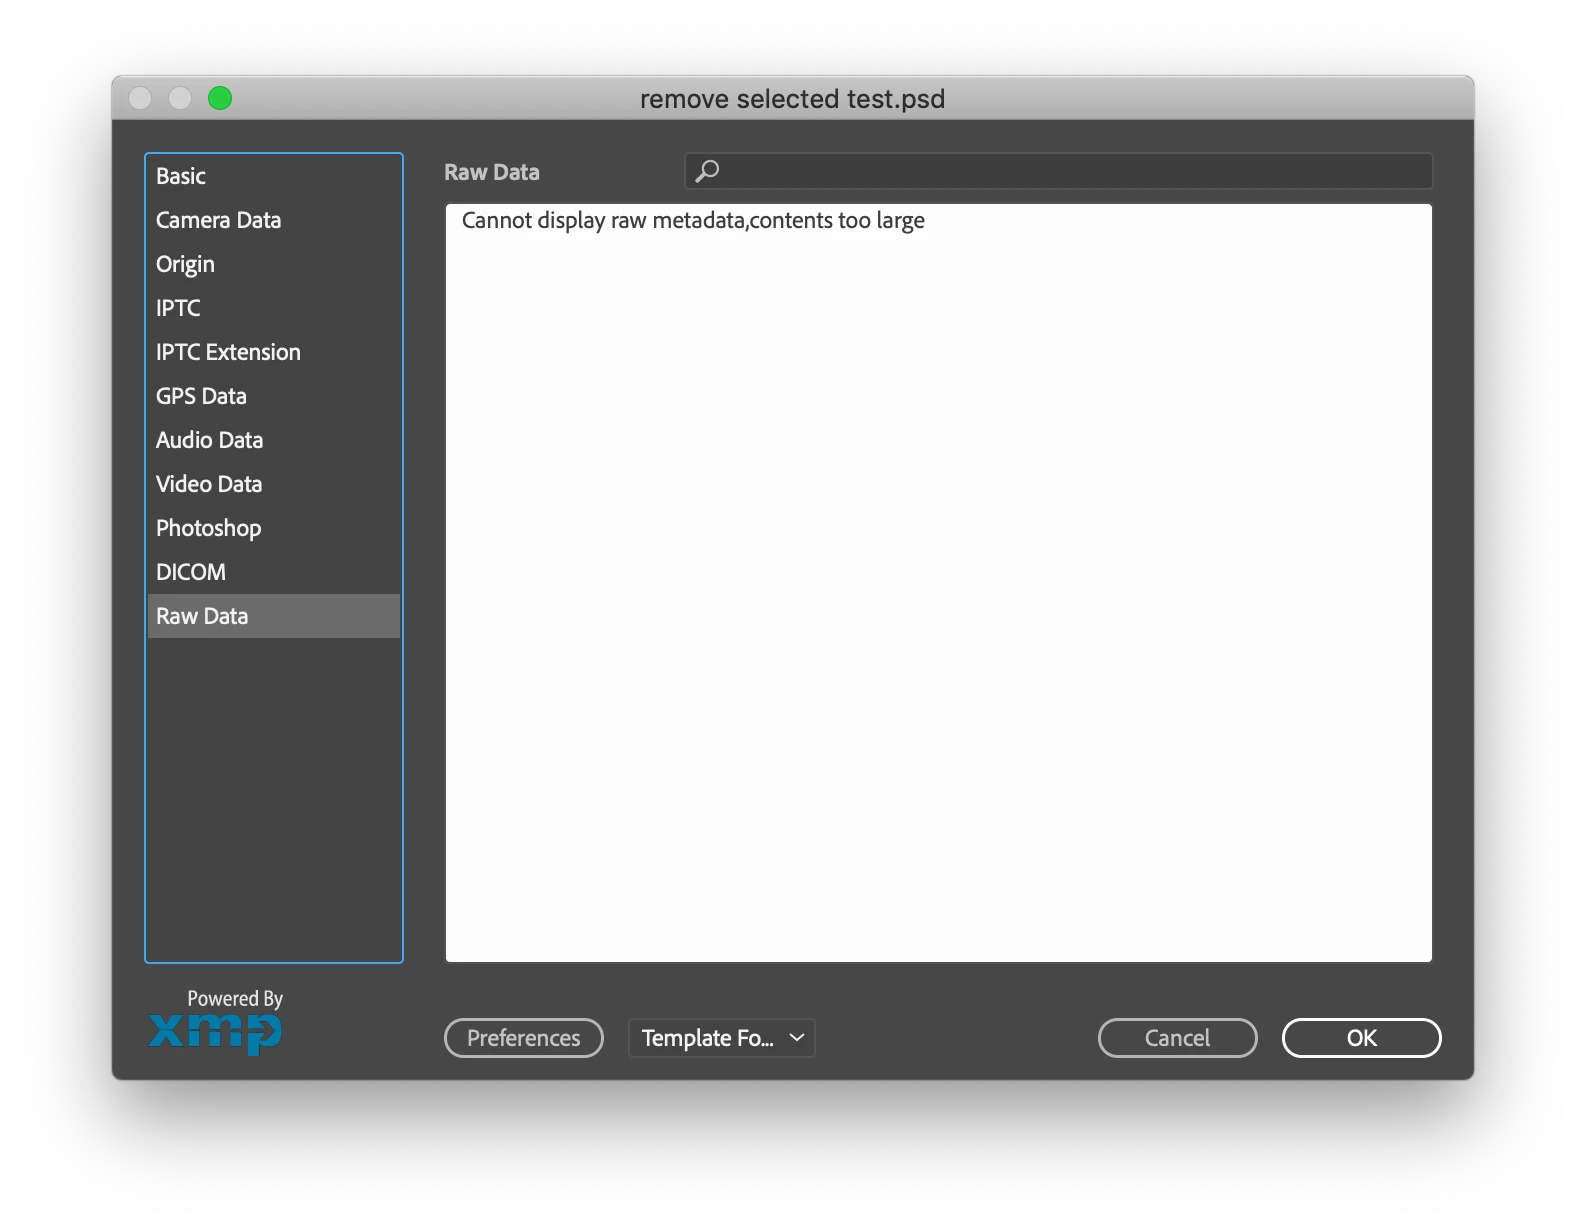Image resolution: width=1586 pixels, height=1228 pixels.
Task: Open the Photoshop metadata section
Action: (273, 528)
